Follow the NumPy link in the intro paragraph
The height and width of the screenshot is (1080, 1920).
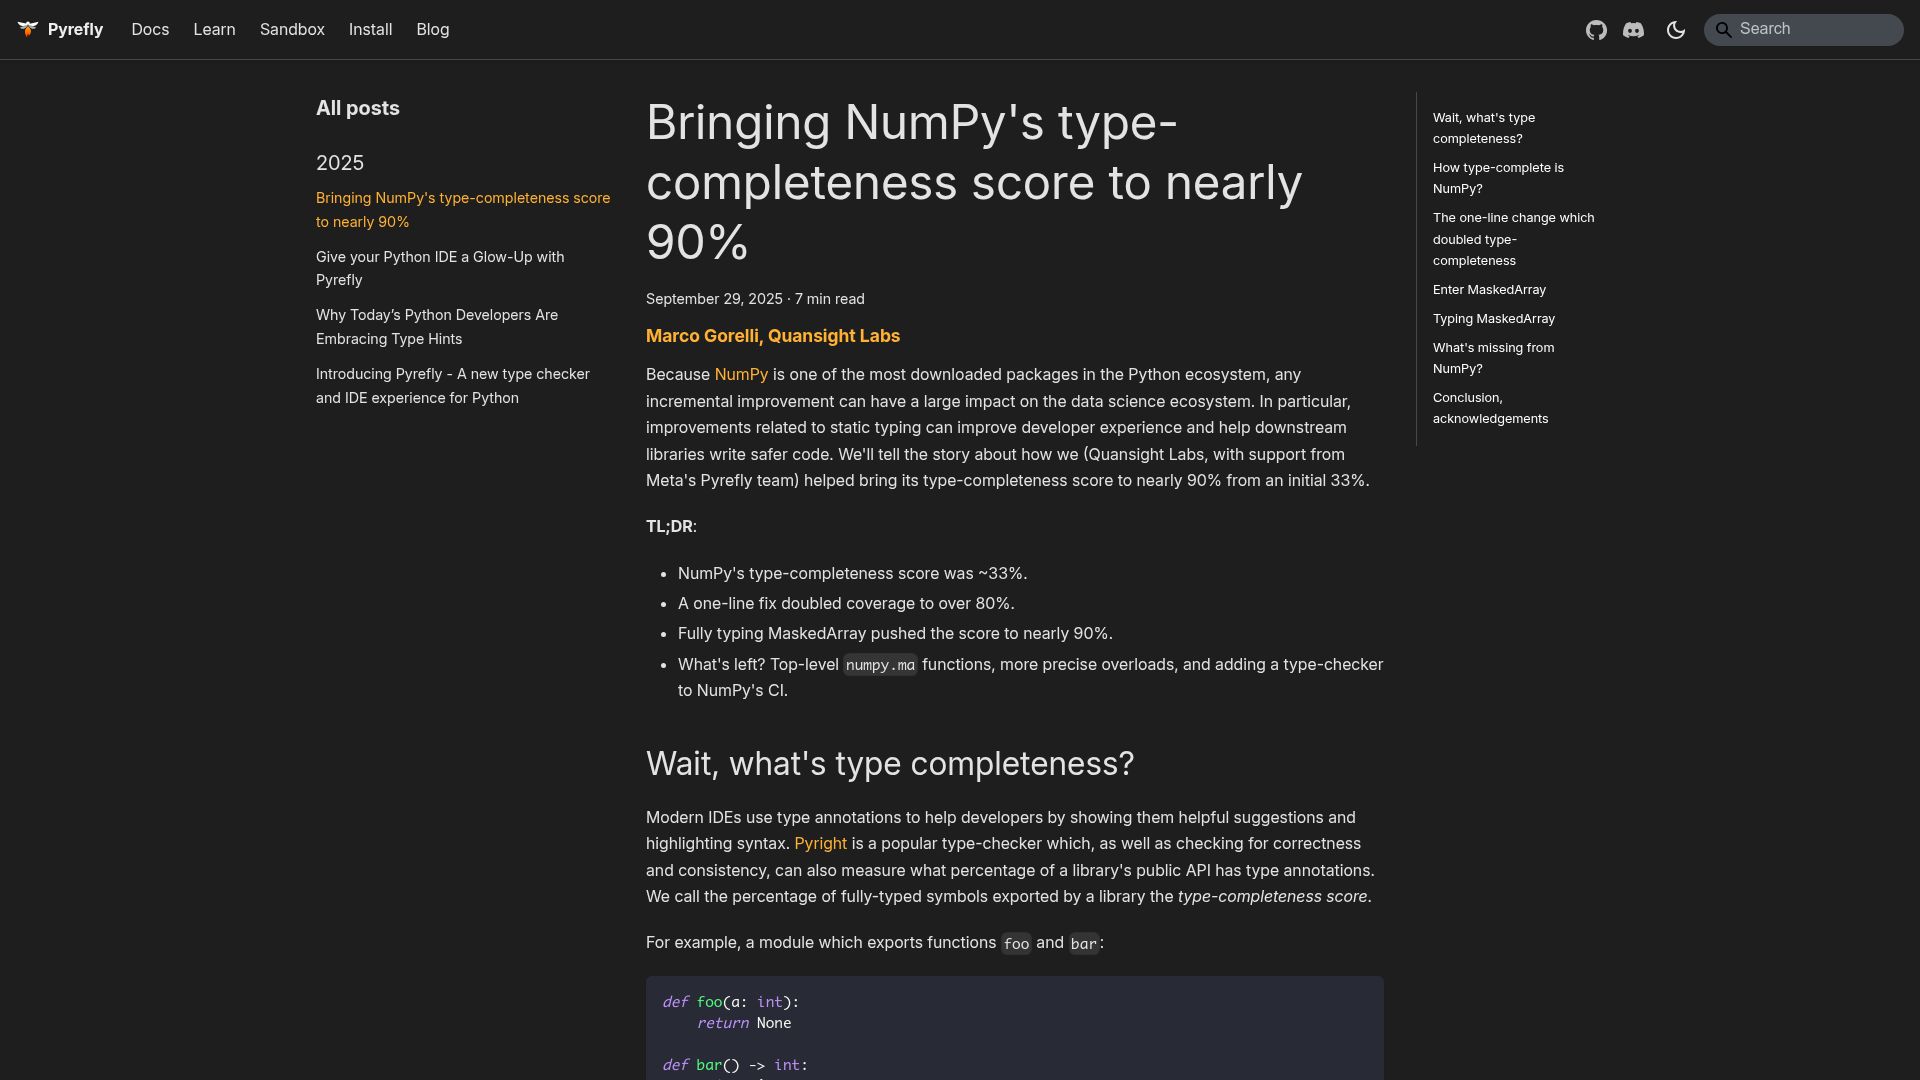741,375
